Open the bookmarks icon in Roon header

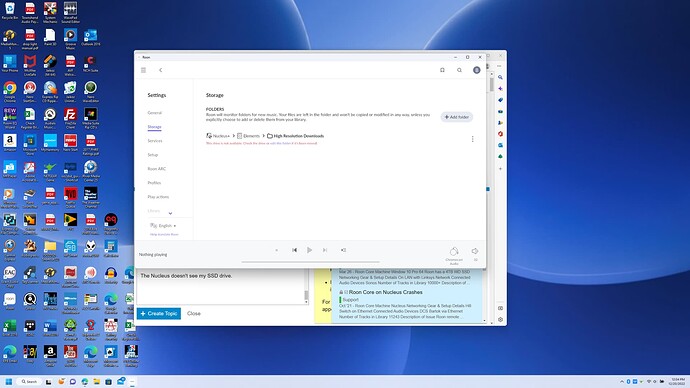[x=442, y=70]
